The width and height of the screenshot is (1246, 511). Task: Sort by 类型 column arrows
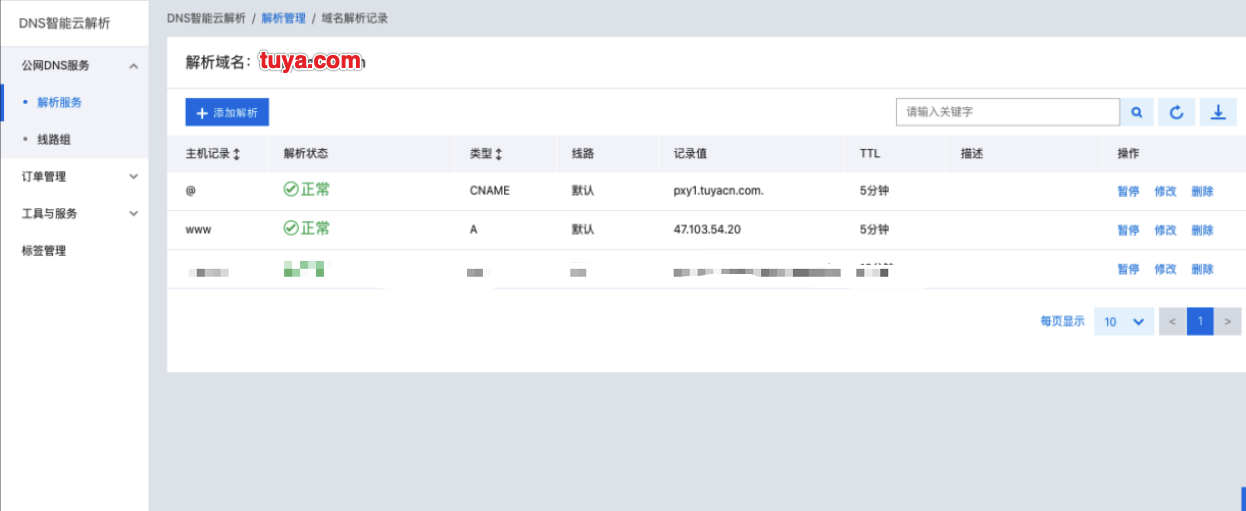click(x=498, y=154)
